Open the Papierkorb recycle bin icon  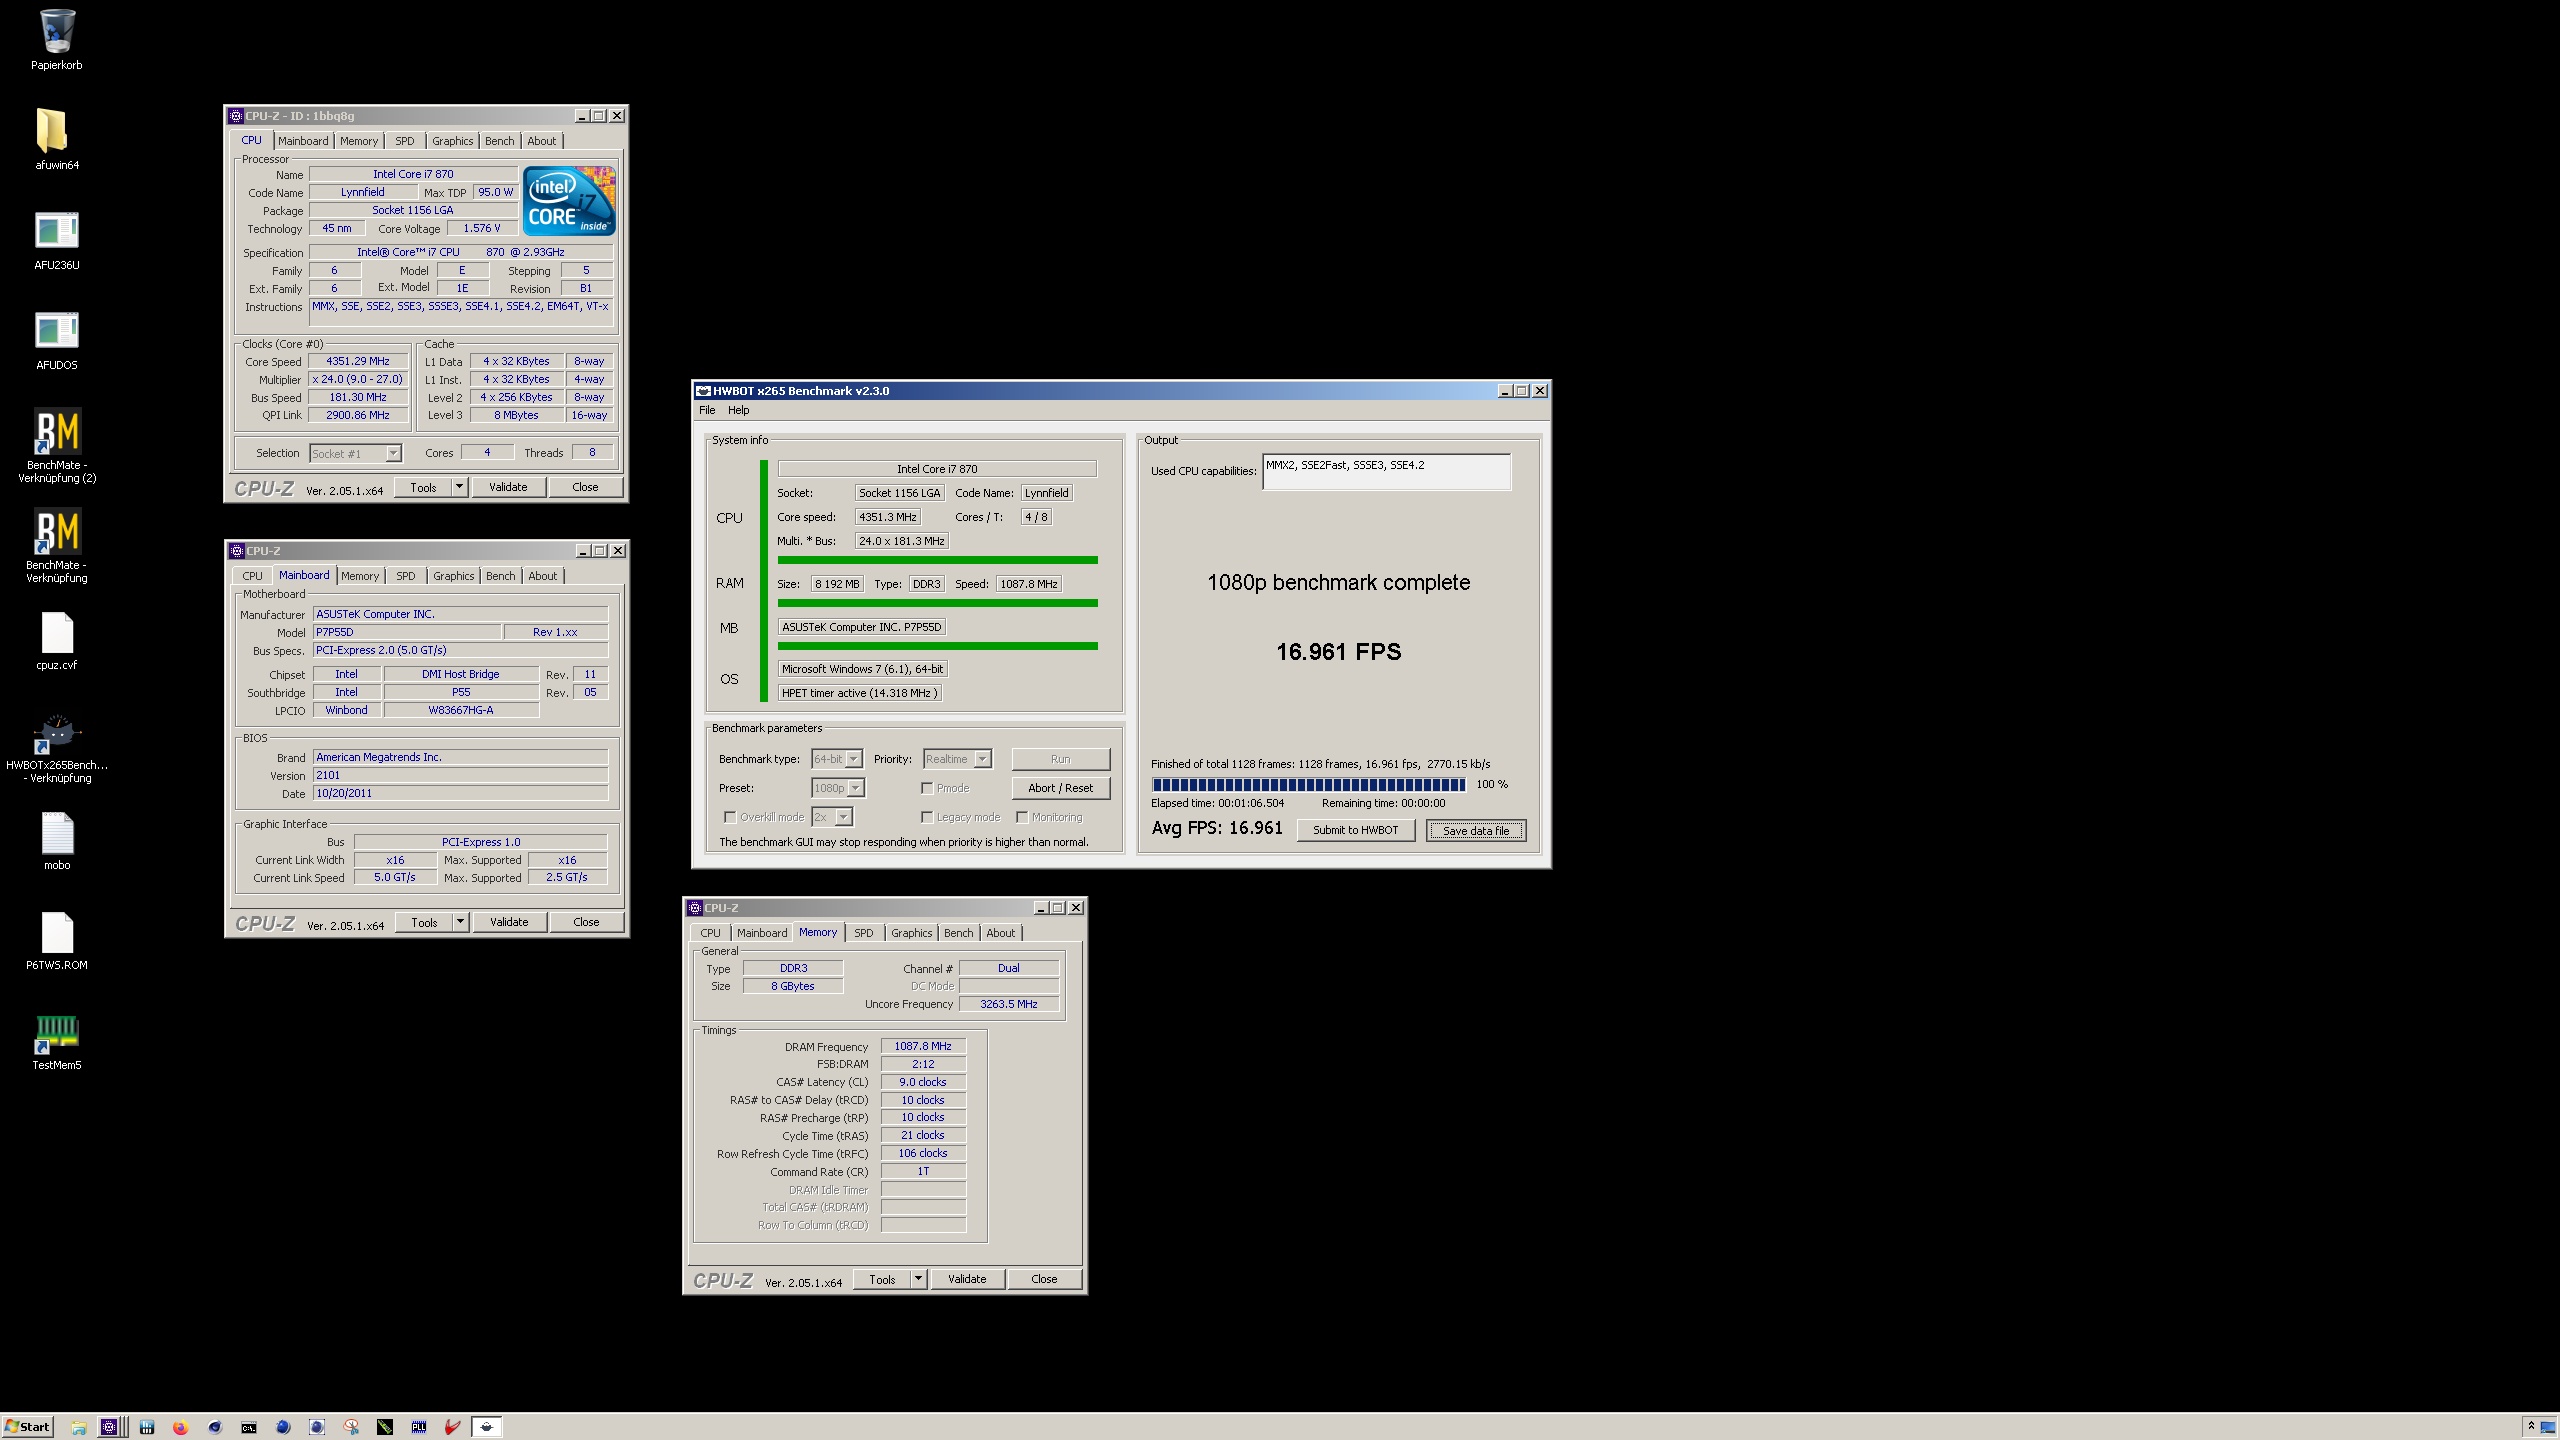(x=57, y=40)
